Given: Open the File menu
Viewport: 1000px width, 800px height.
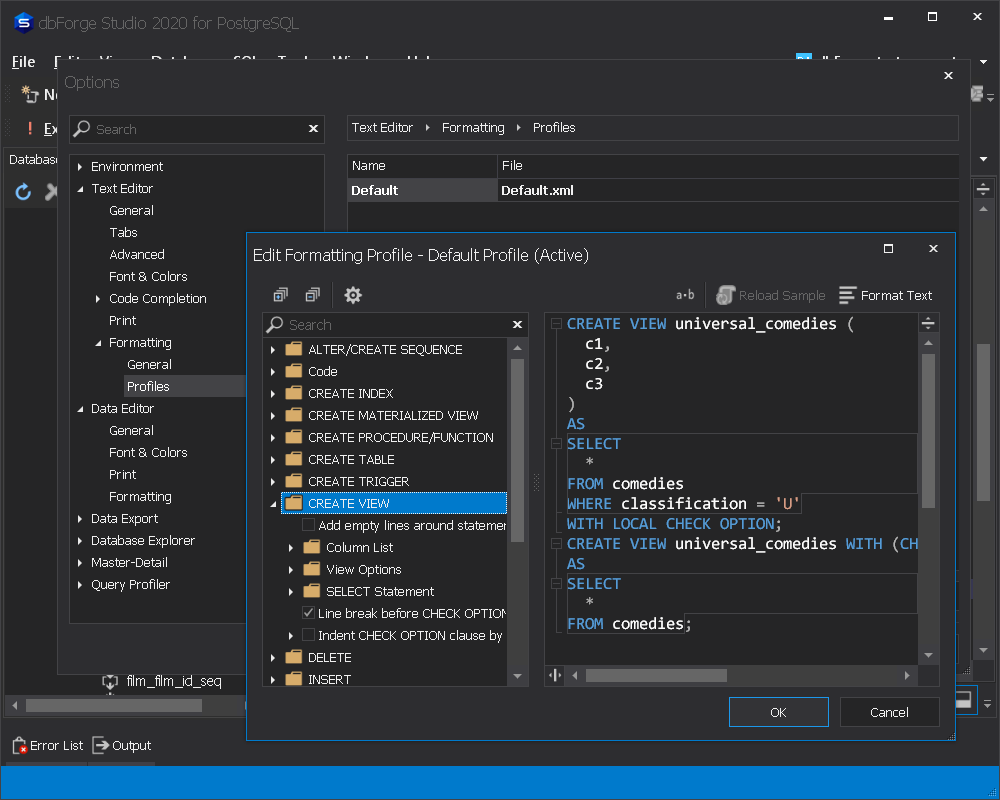Looking at the screenshot, I should pos(24,62).
